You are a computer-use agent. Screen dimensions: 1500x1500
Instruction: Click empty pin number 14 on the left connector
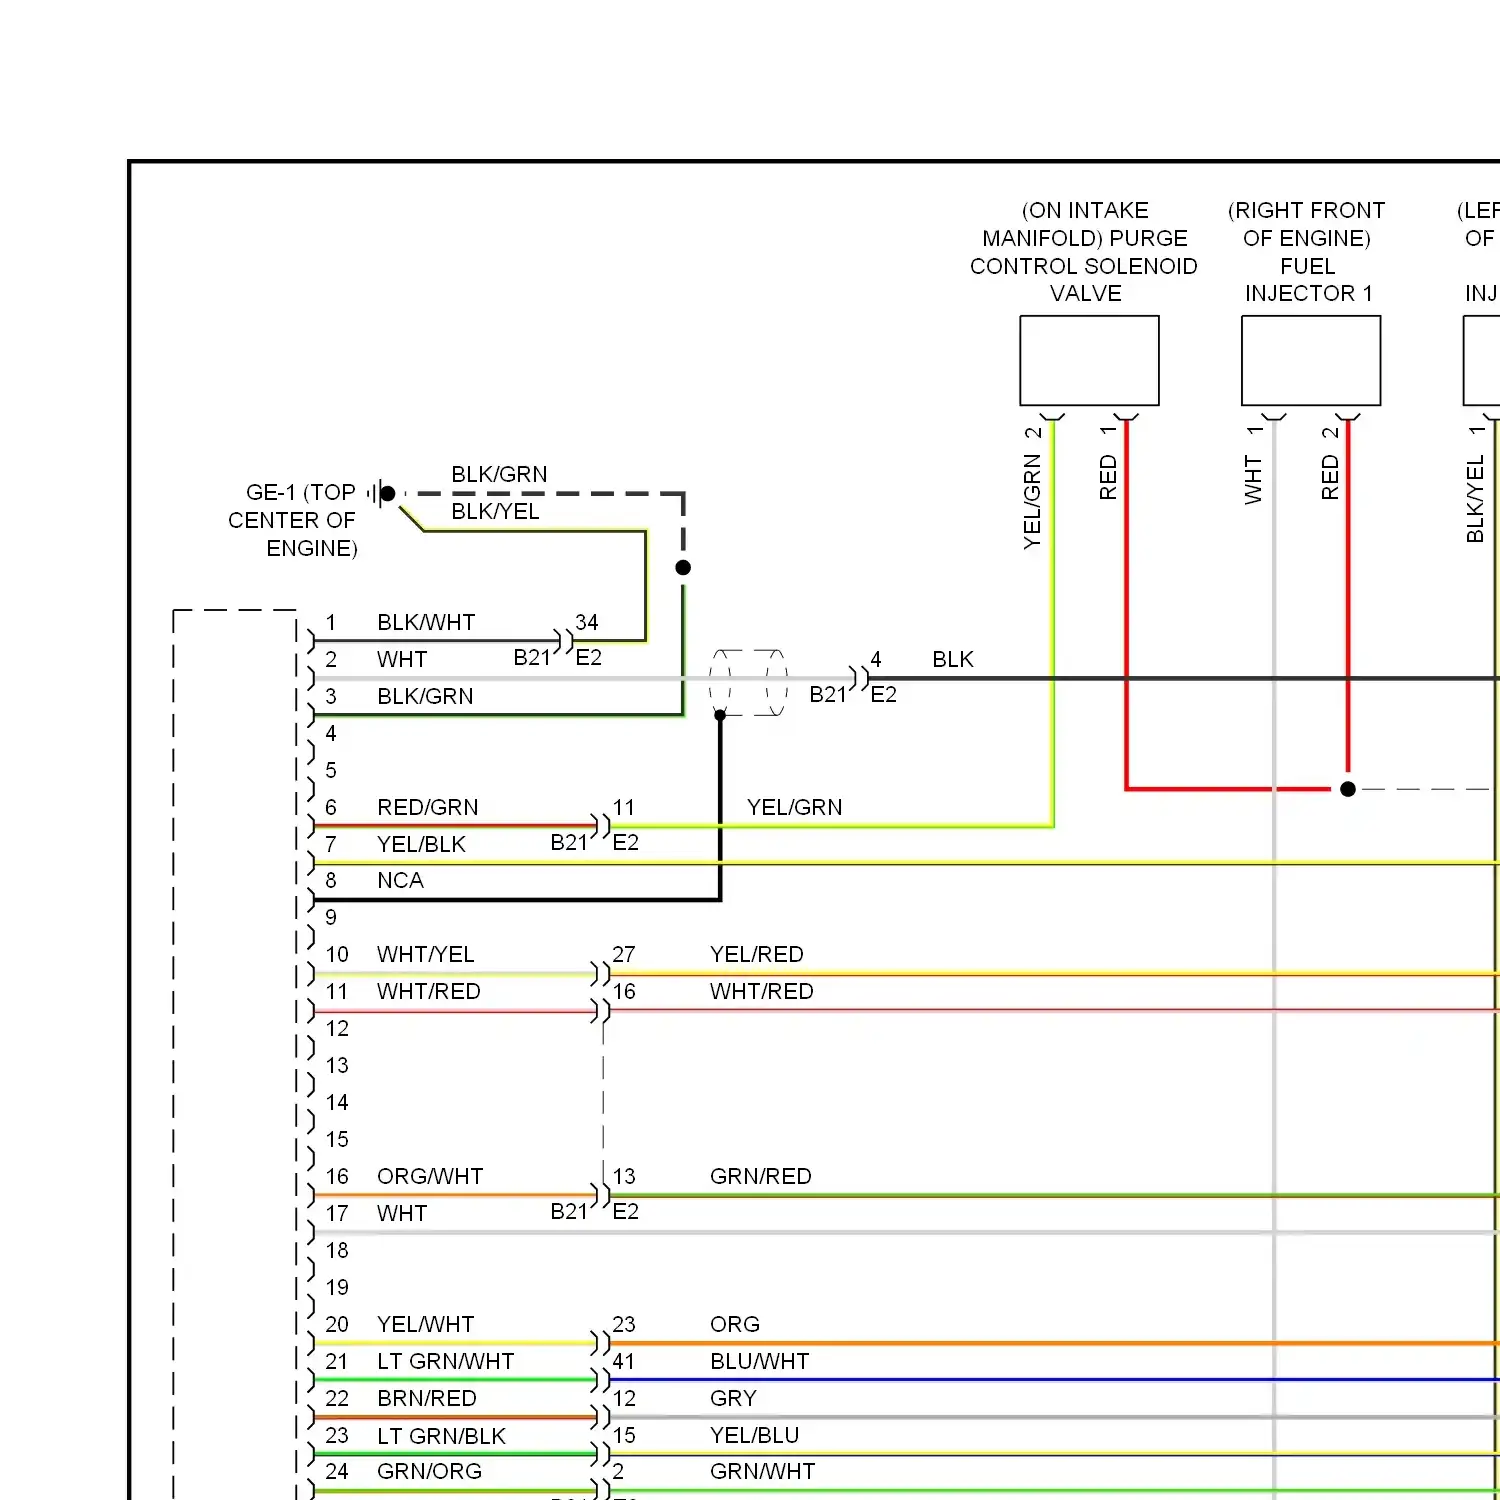click(x=337, y=1102)
